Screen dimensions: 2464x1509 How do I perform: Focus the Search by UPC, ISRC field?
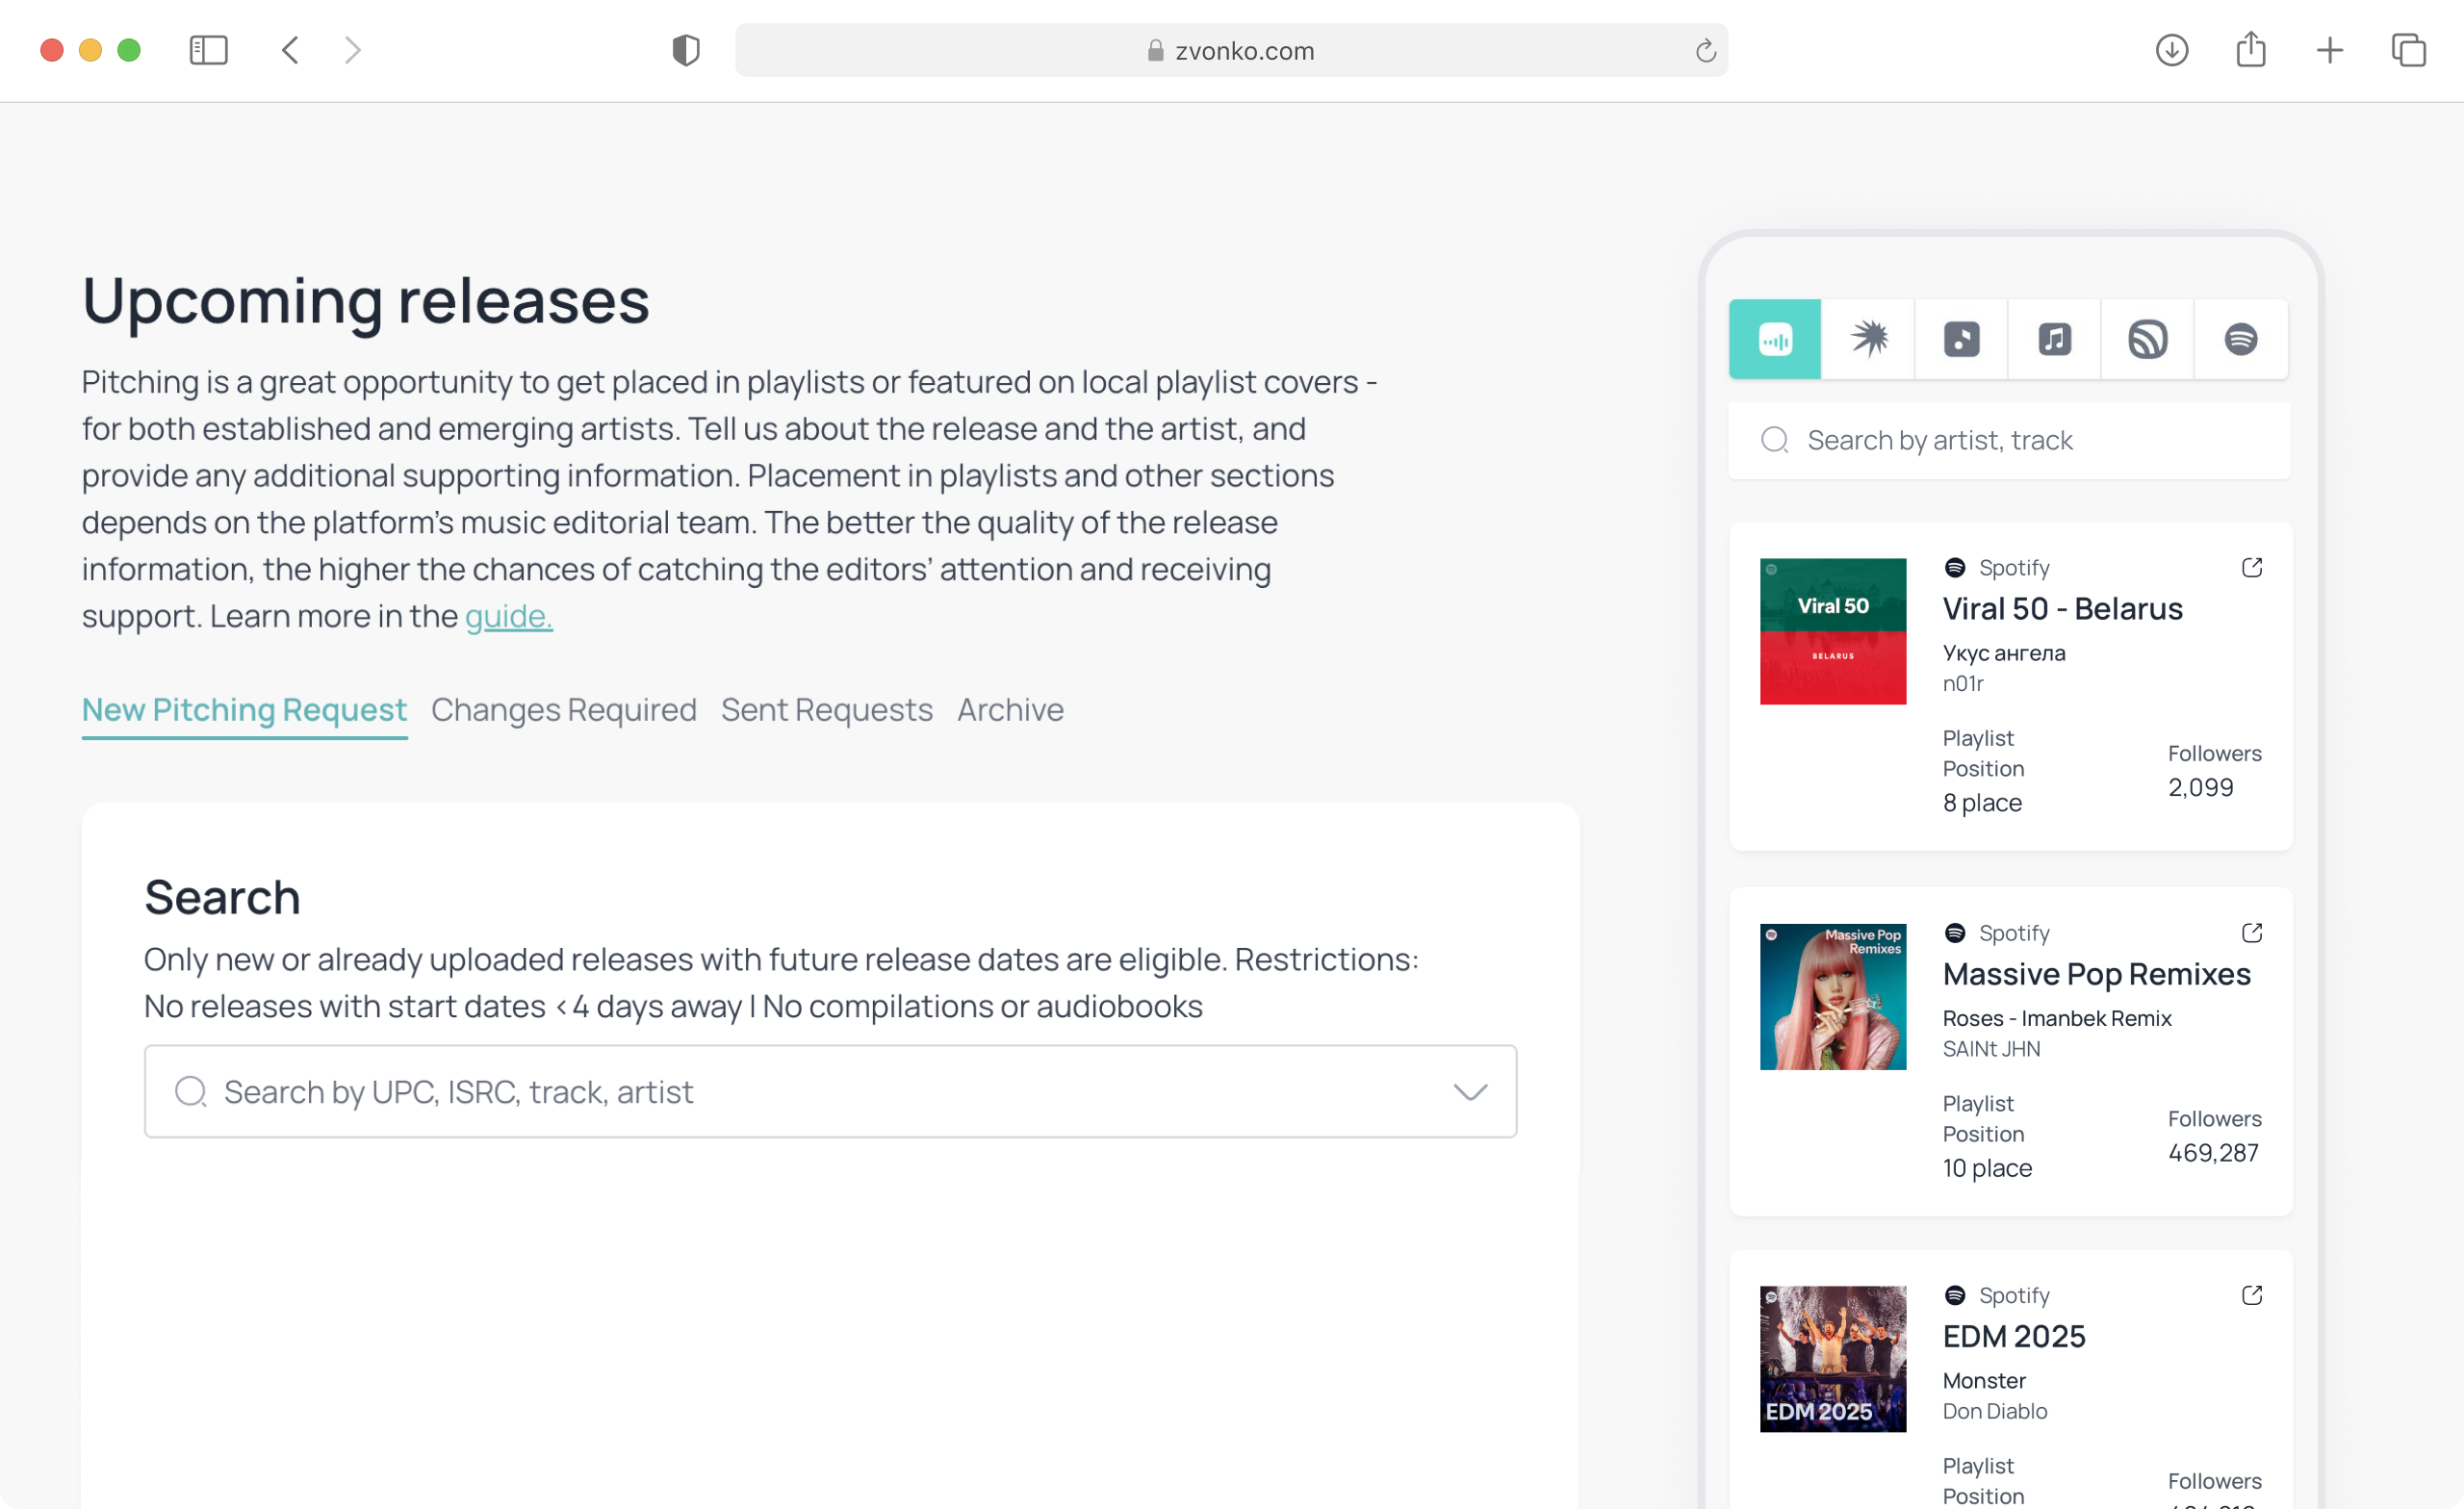click(800, 1091)
